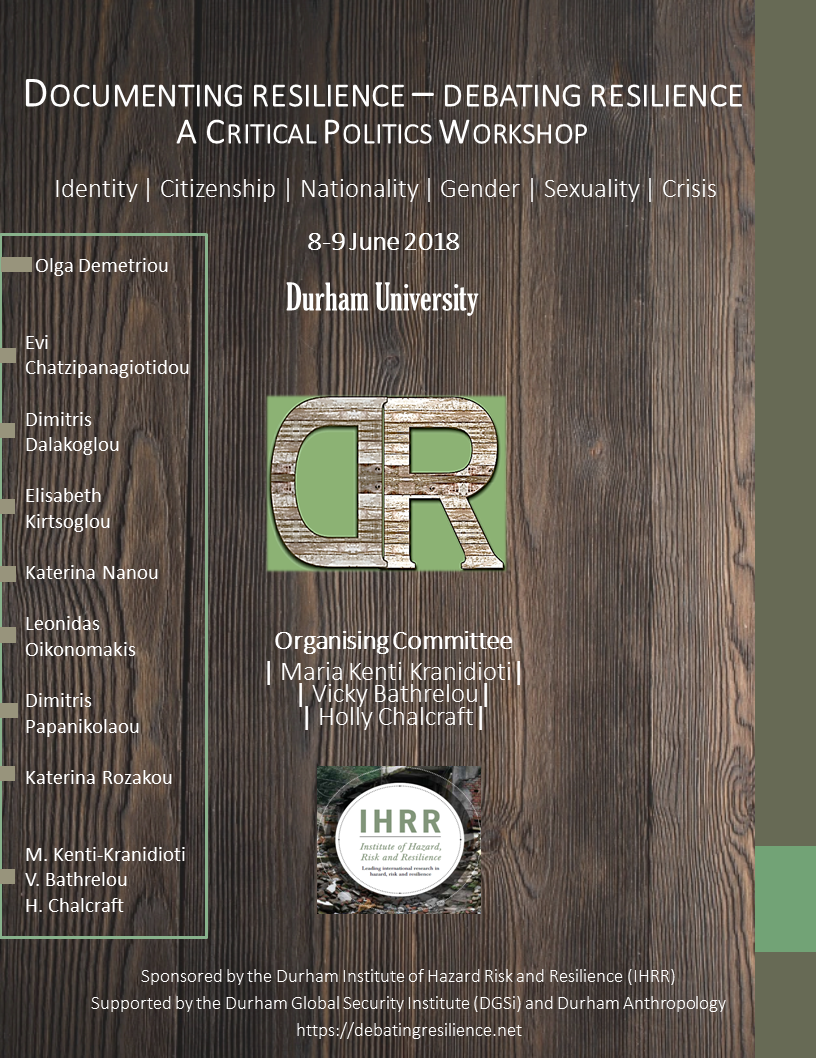Click the Documenting Resilience main title

pyautogui.click(x=383, y=96)
